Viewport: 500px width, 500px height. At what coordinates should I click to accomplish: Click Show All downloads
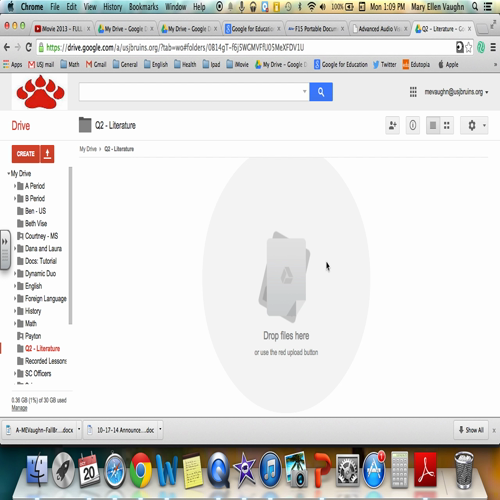pos(471,430)
